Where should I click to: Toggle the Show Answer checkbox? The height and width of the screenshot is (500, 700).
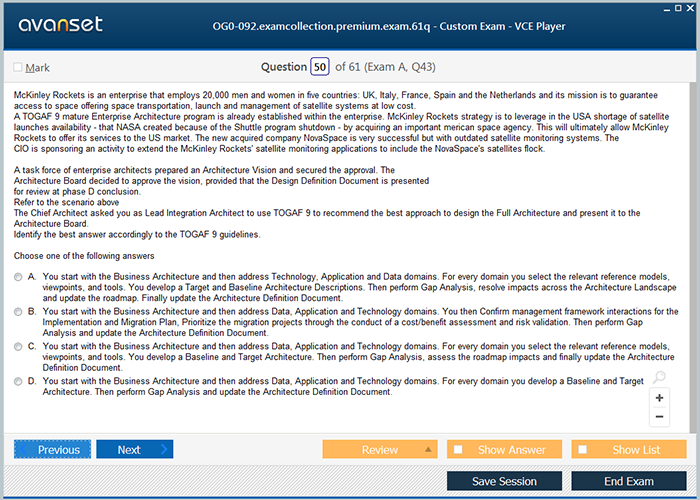coord(458,450)
